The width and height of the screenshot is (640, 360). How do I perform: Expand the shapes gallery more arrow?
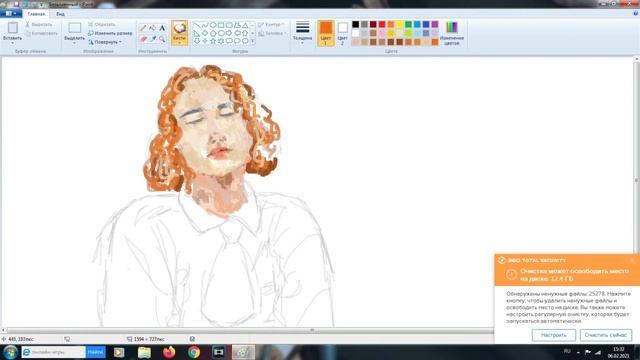[x=253, y=41]
